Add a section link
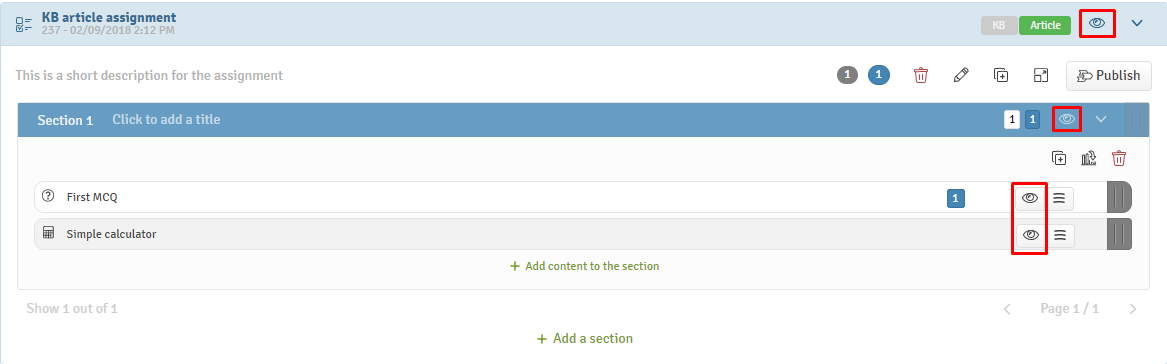Image resolution: width=1167 pixels, height=364 pixels. point(585,339)
